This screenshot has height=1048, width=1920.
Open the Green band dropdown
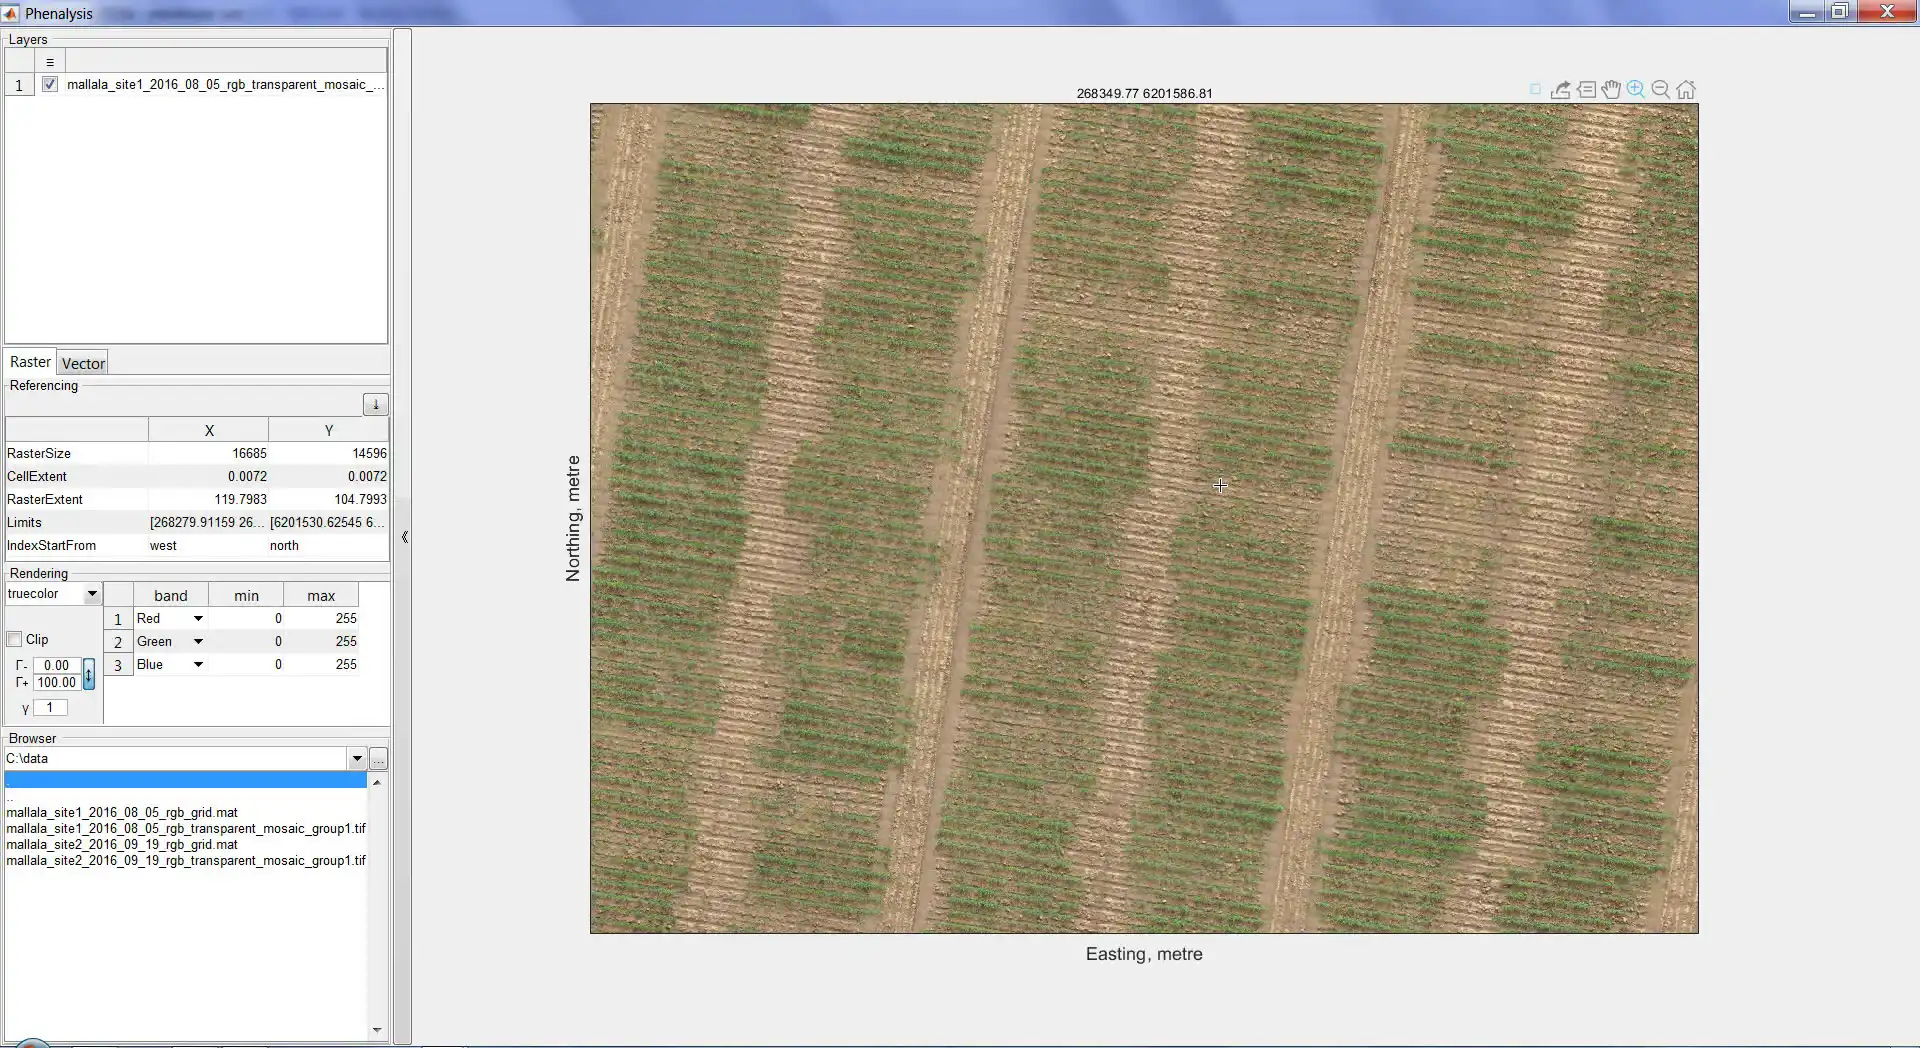(198, 642)
